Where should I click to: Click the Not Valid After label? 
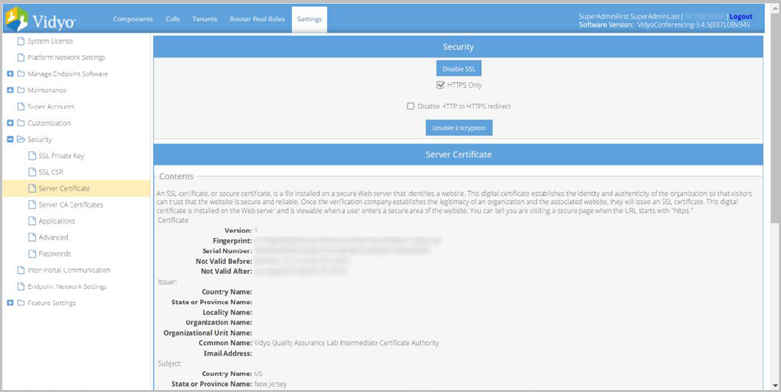coord(227,271)
